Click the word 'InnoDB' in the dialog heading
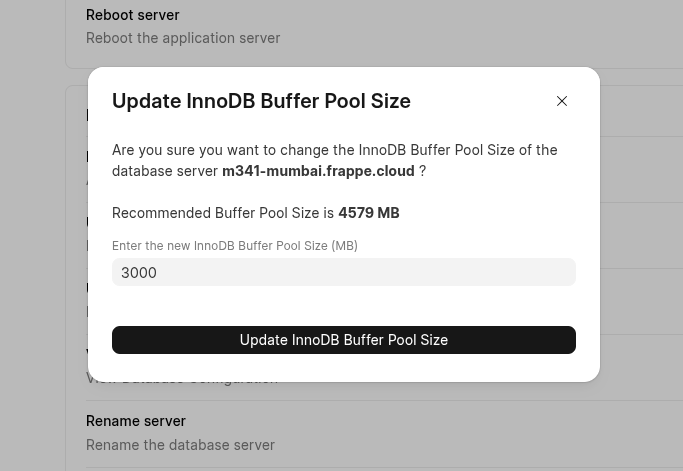This screenshot has height=471, width=683. (221, 101)
